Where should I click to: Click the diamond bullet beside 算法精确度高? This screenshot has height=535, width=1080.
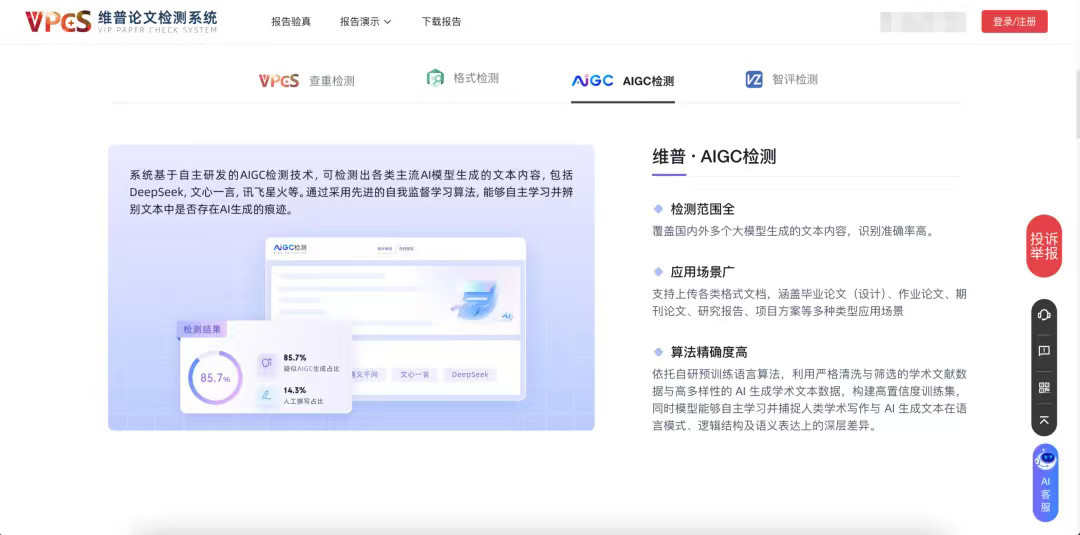(658, 352)
